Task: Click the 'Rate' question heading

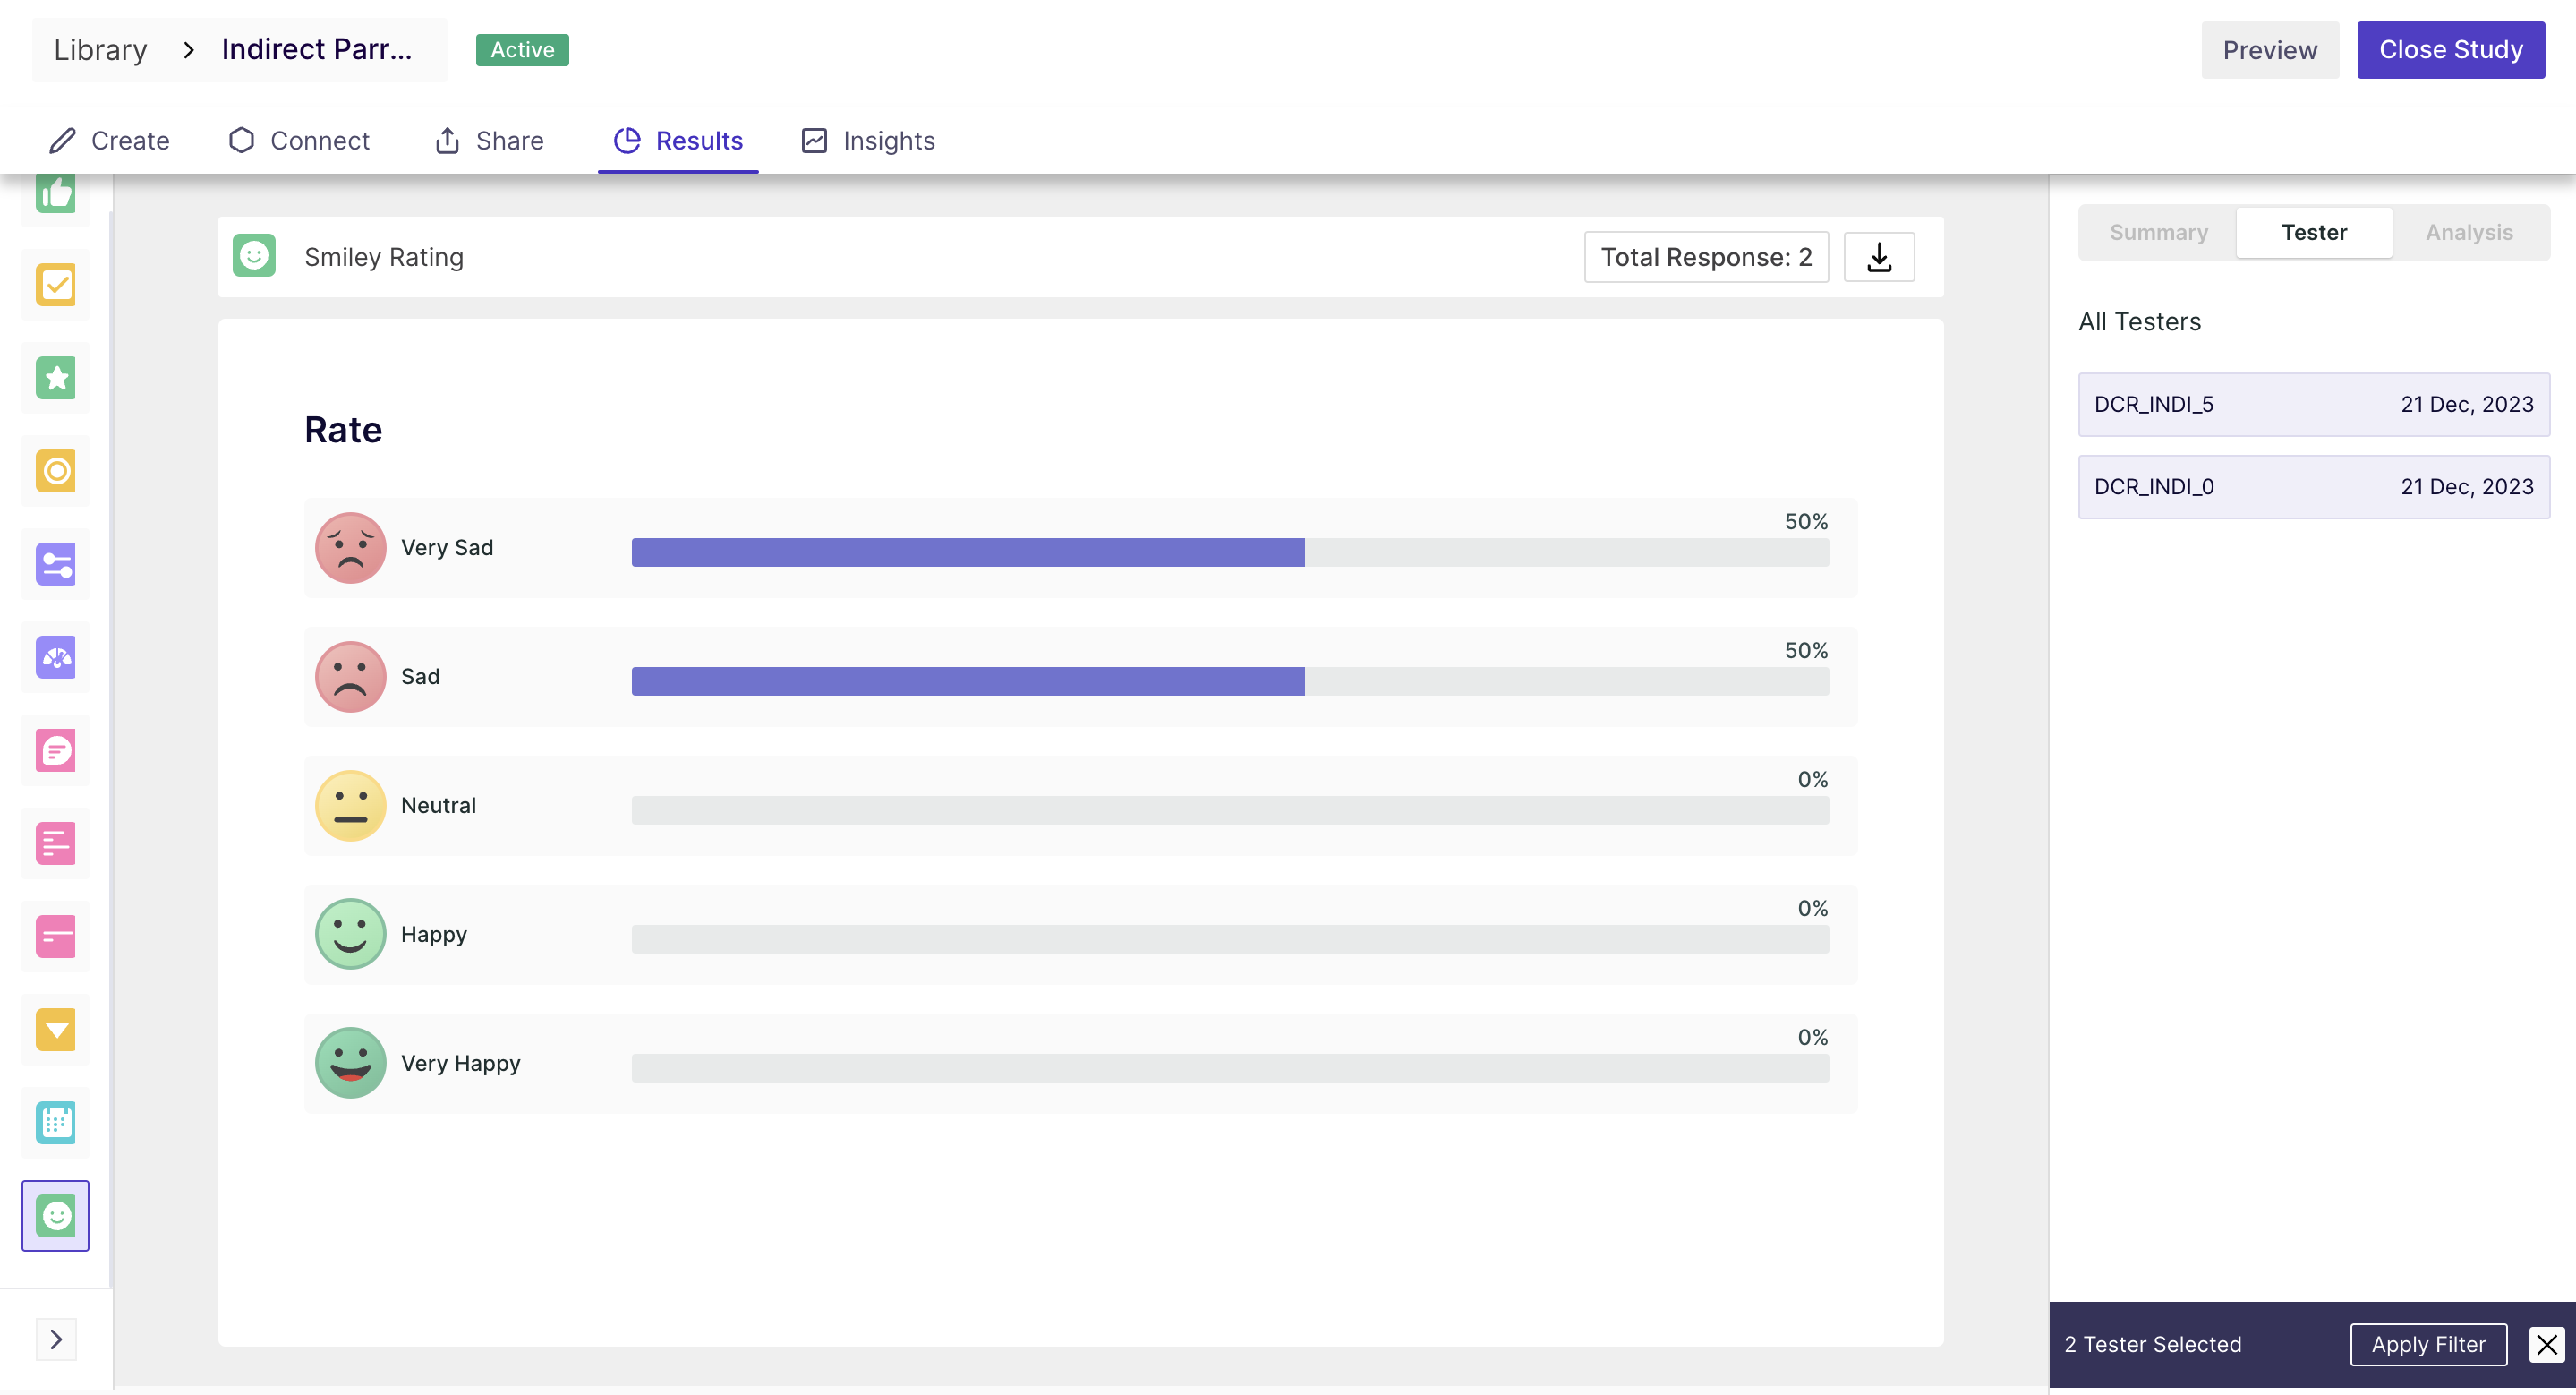Action: 343,429
